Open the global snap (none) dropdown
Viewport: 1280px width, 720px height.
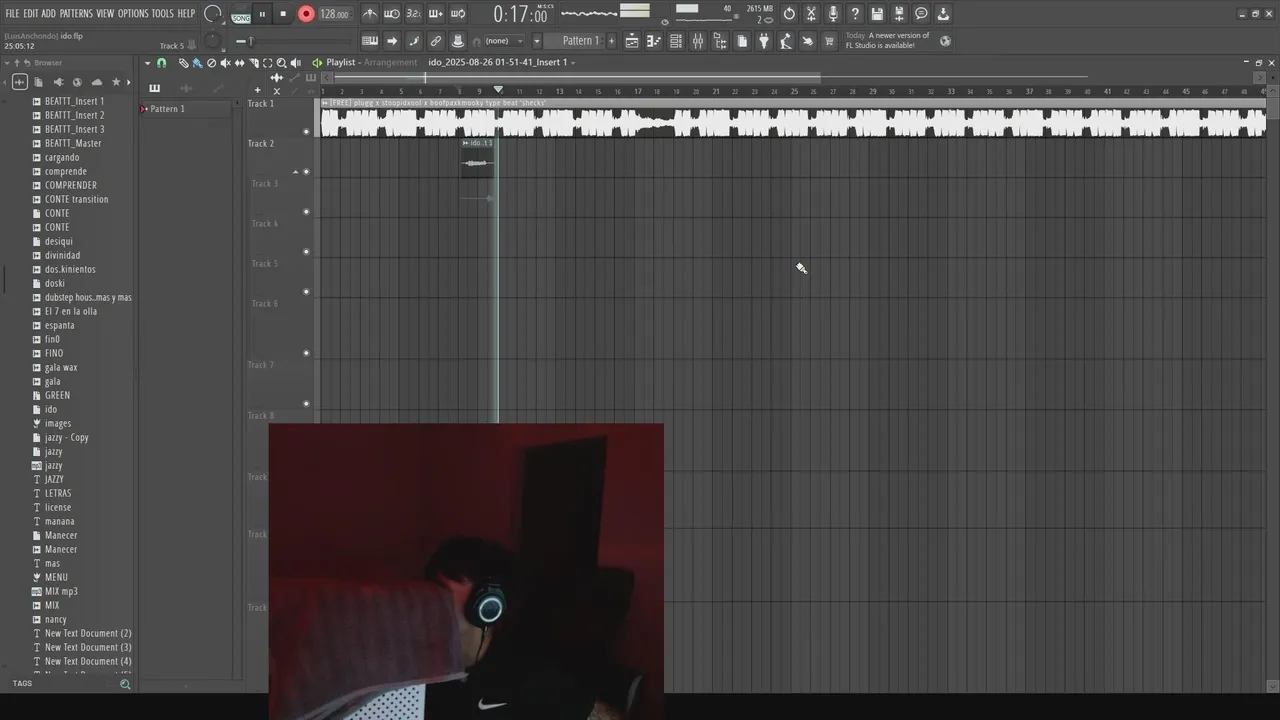(x=505, y=41)
